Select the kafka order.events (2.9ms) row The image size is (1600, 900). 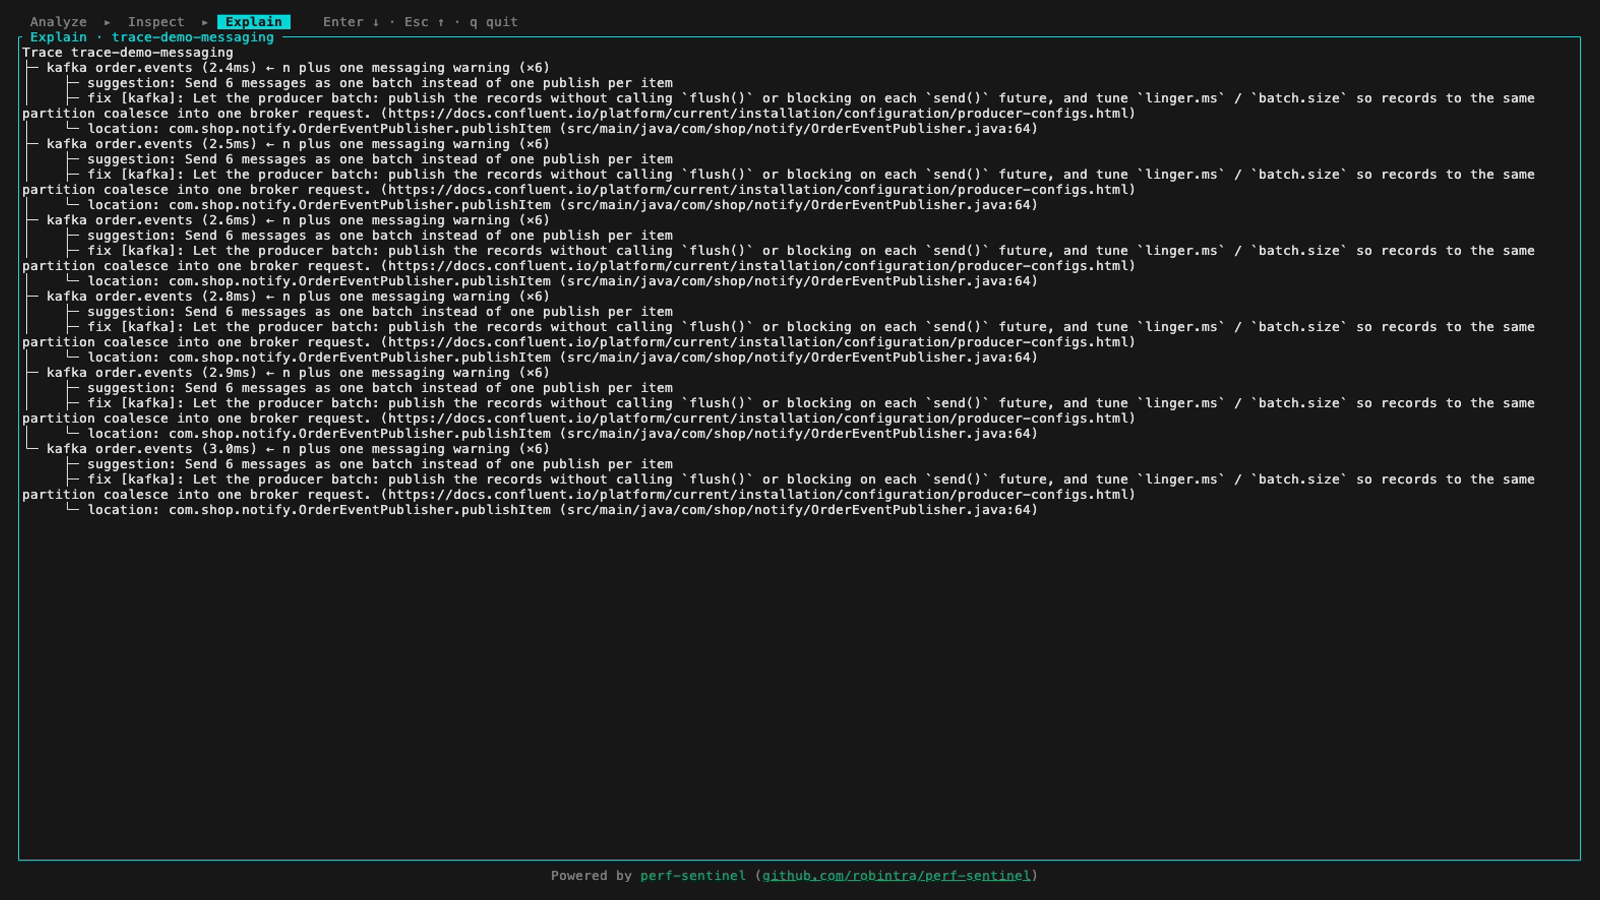tap(298, 373)
